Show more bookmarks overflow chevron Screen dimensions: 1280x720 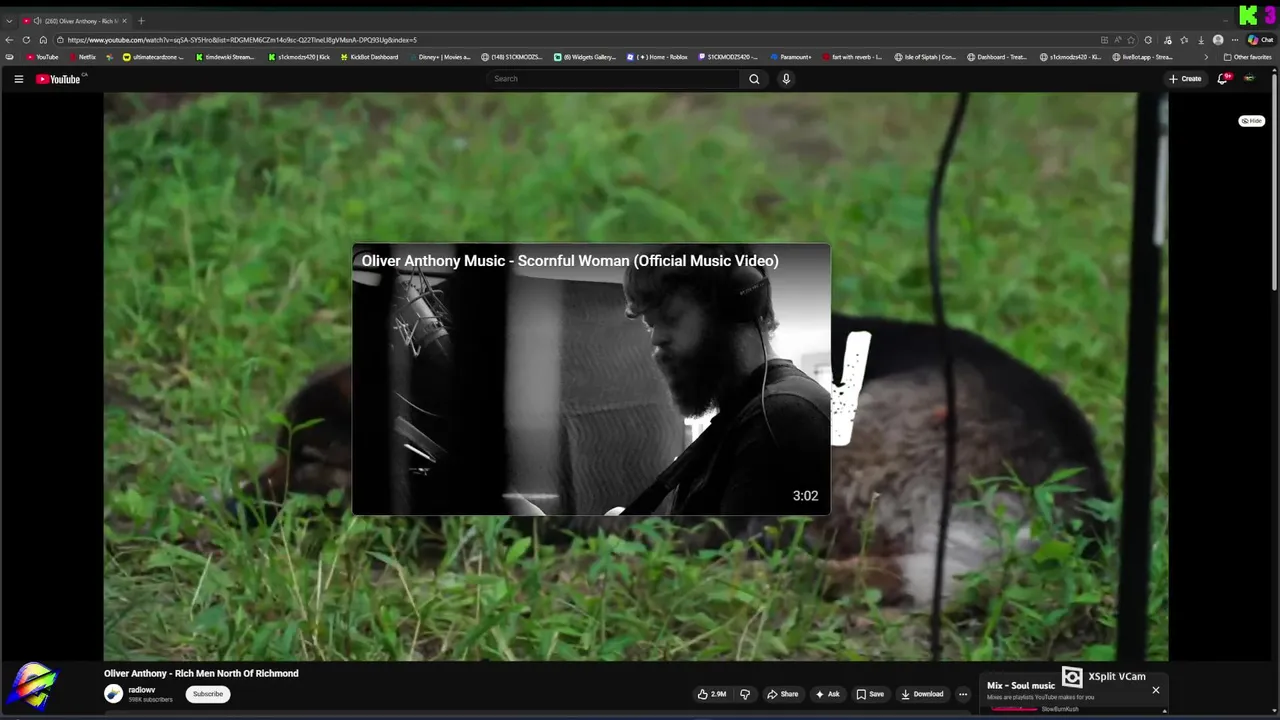coord(1206,57)
